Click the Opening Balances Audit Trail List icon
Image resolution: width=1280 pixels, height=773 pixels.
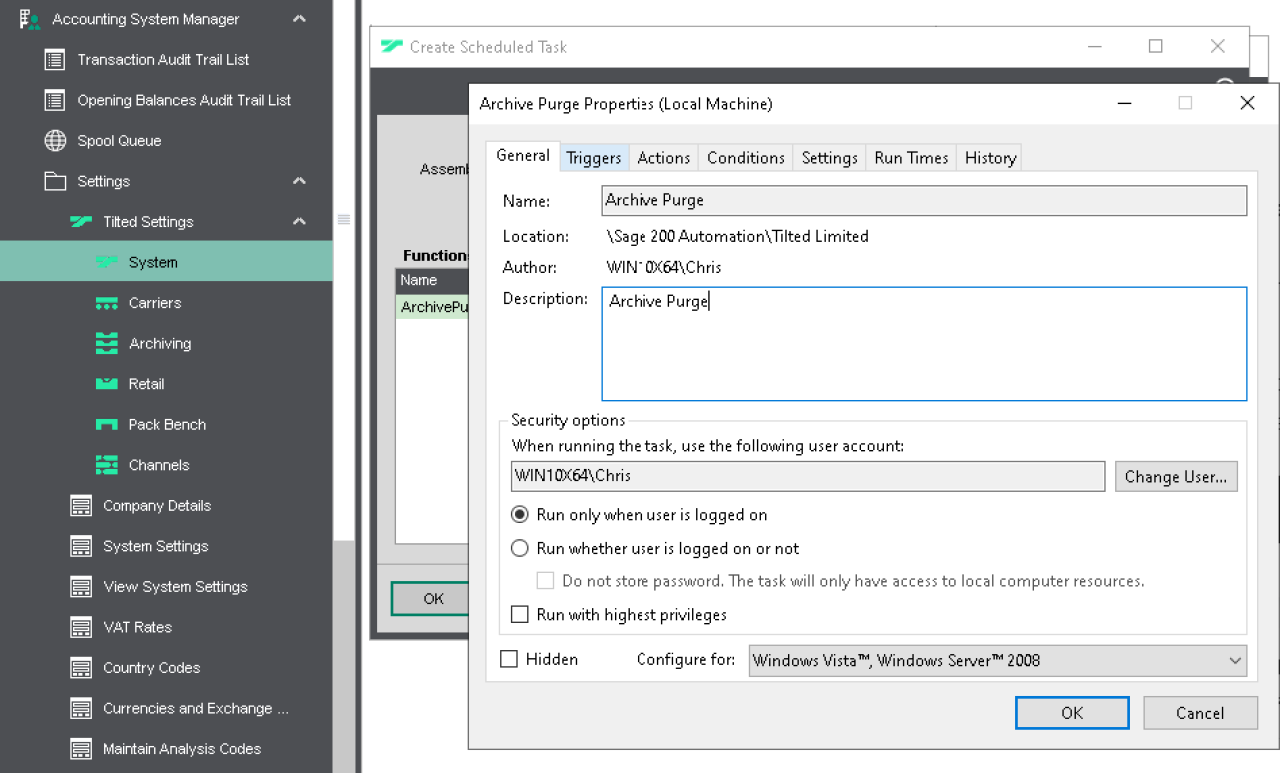tap(55, 100)
